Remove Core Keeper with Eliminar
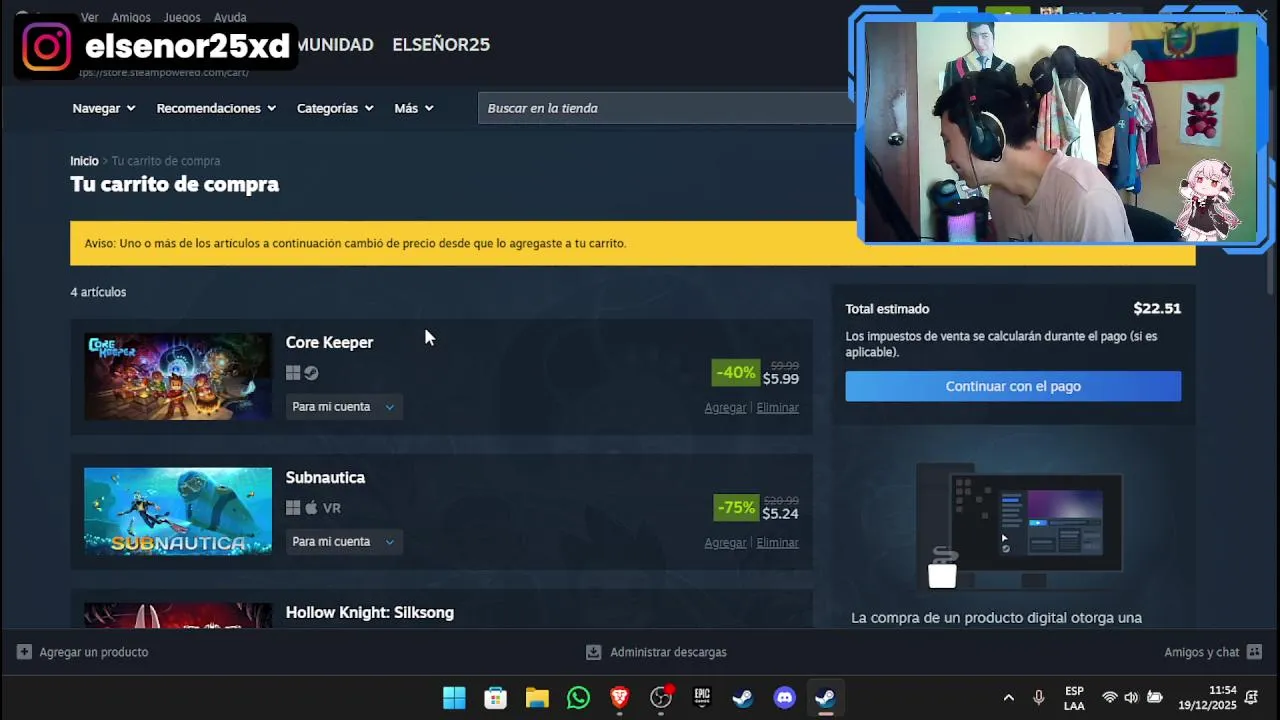 777,408
